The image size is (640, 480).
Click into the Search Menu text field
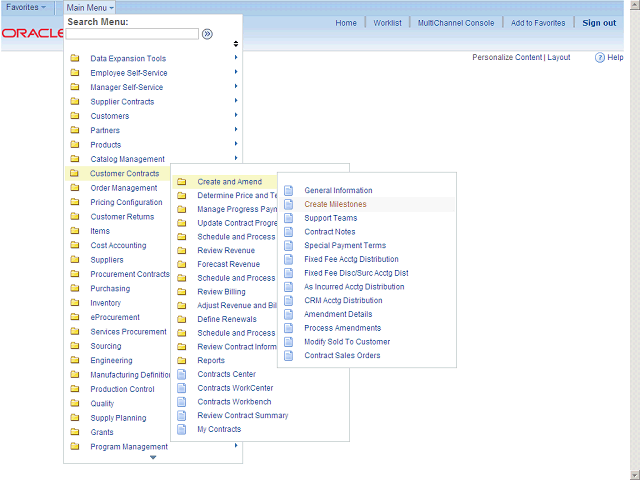[132, 33]
